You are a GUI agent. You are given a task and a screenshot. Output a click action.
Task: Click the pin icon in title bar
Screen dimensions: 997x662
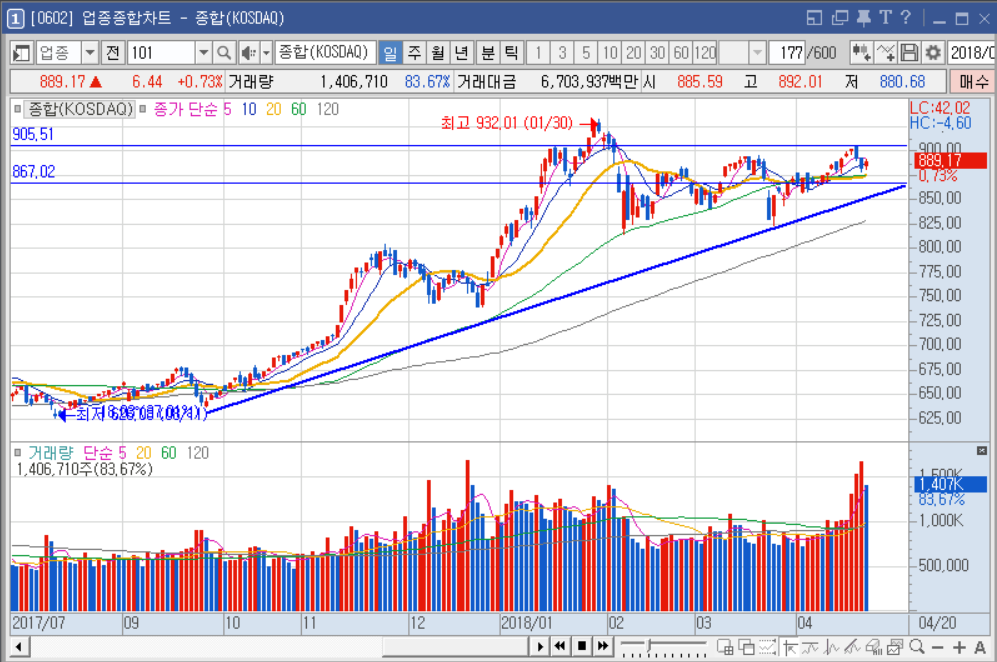[864, 17]
